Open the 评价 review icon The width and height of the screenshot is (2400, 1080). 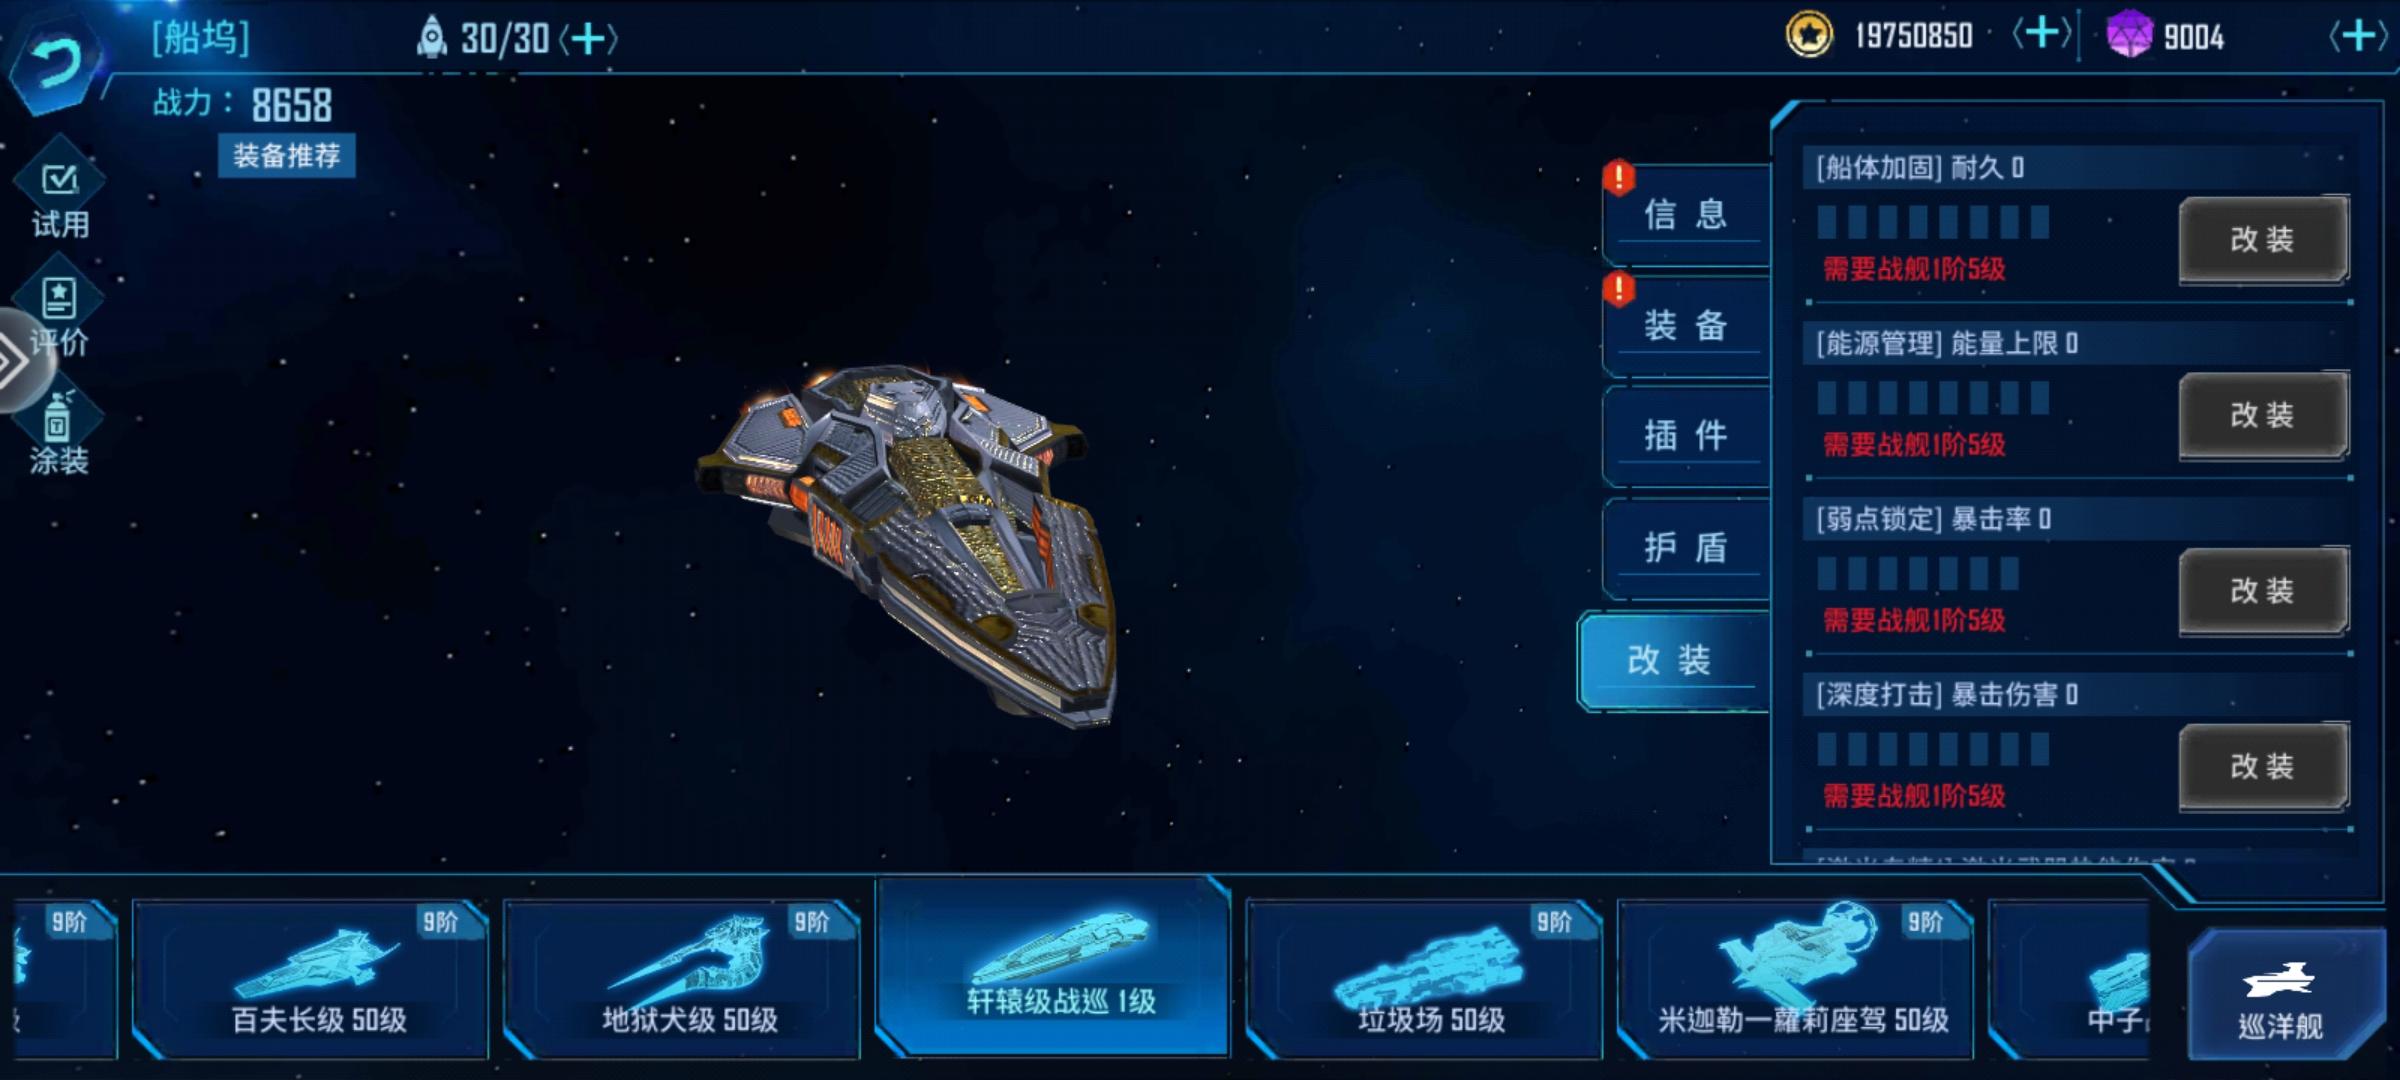pos(60,314)
